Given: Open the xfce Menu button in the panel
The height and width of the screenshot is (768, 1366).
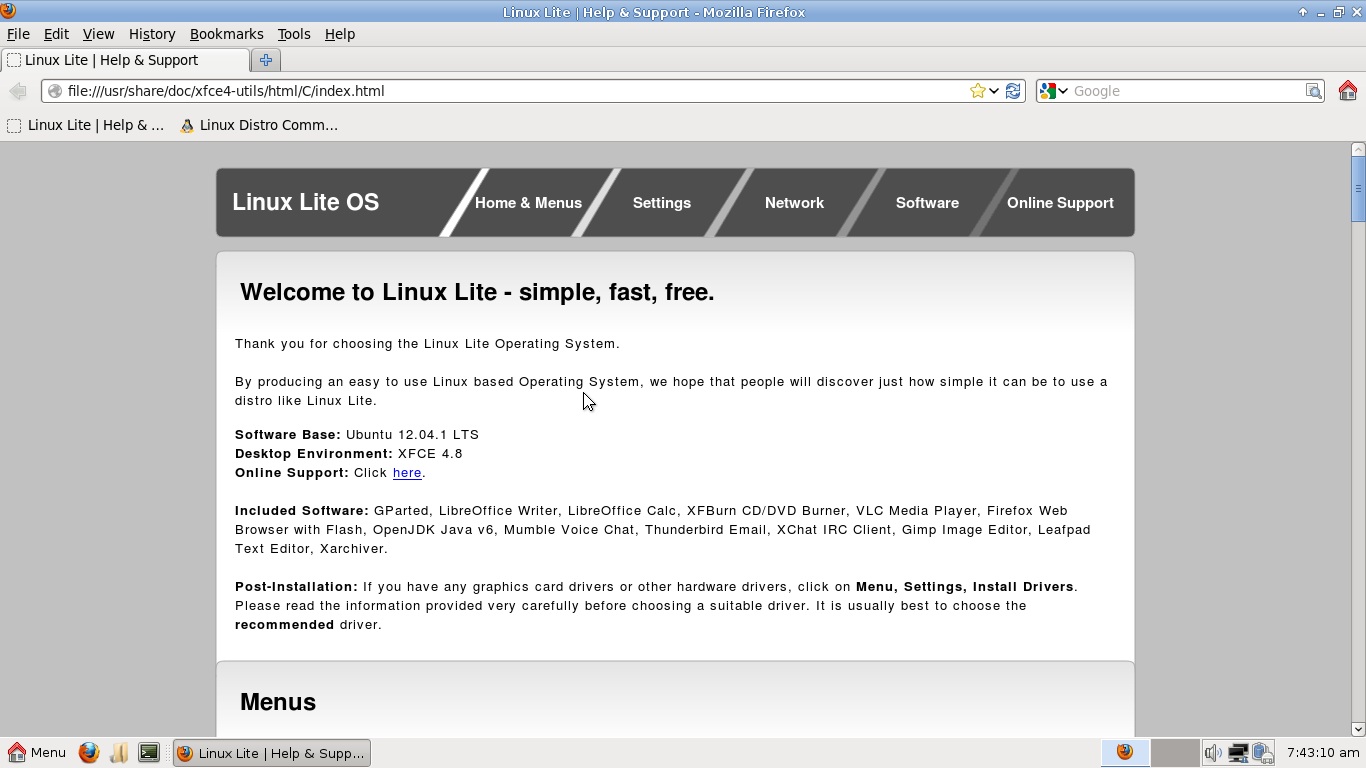Looking at the screenshot, I should point(37,753).
